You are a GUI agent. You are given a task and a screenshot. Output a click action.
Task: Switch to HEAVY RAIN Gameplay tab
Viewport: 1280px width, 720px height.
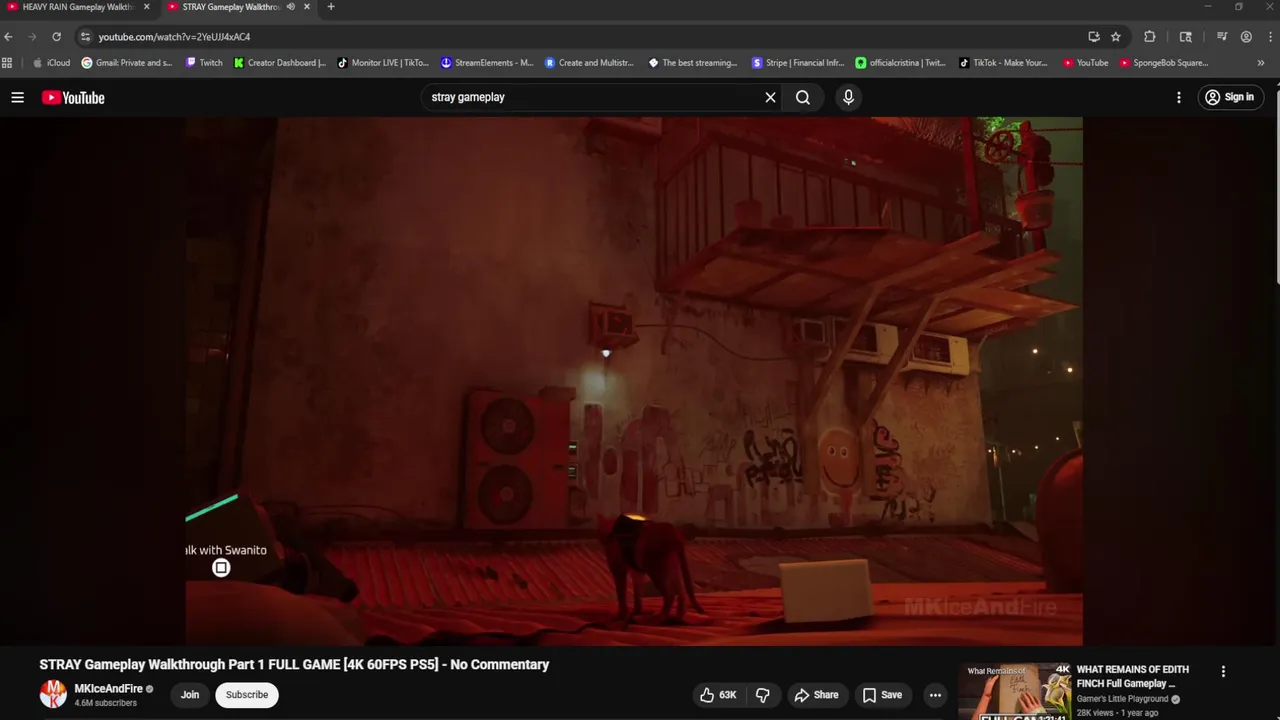coord(78,7)
